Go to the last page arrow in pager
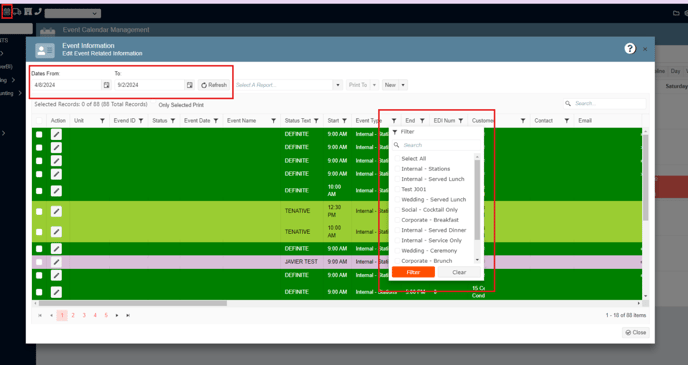Screen dimensions: 688x365 point(128,315)
